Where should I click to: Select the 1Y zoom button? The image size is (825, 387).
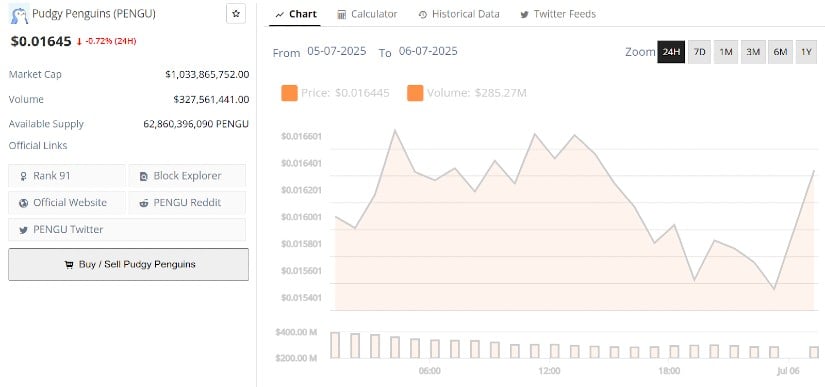tap(806, 52)
